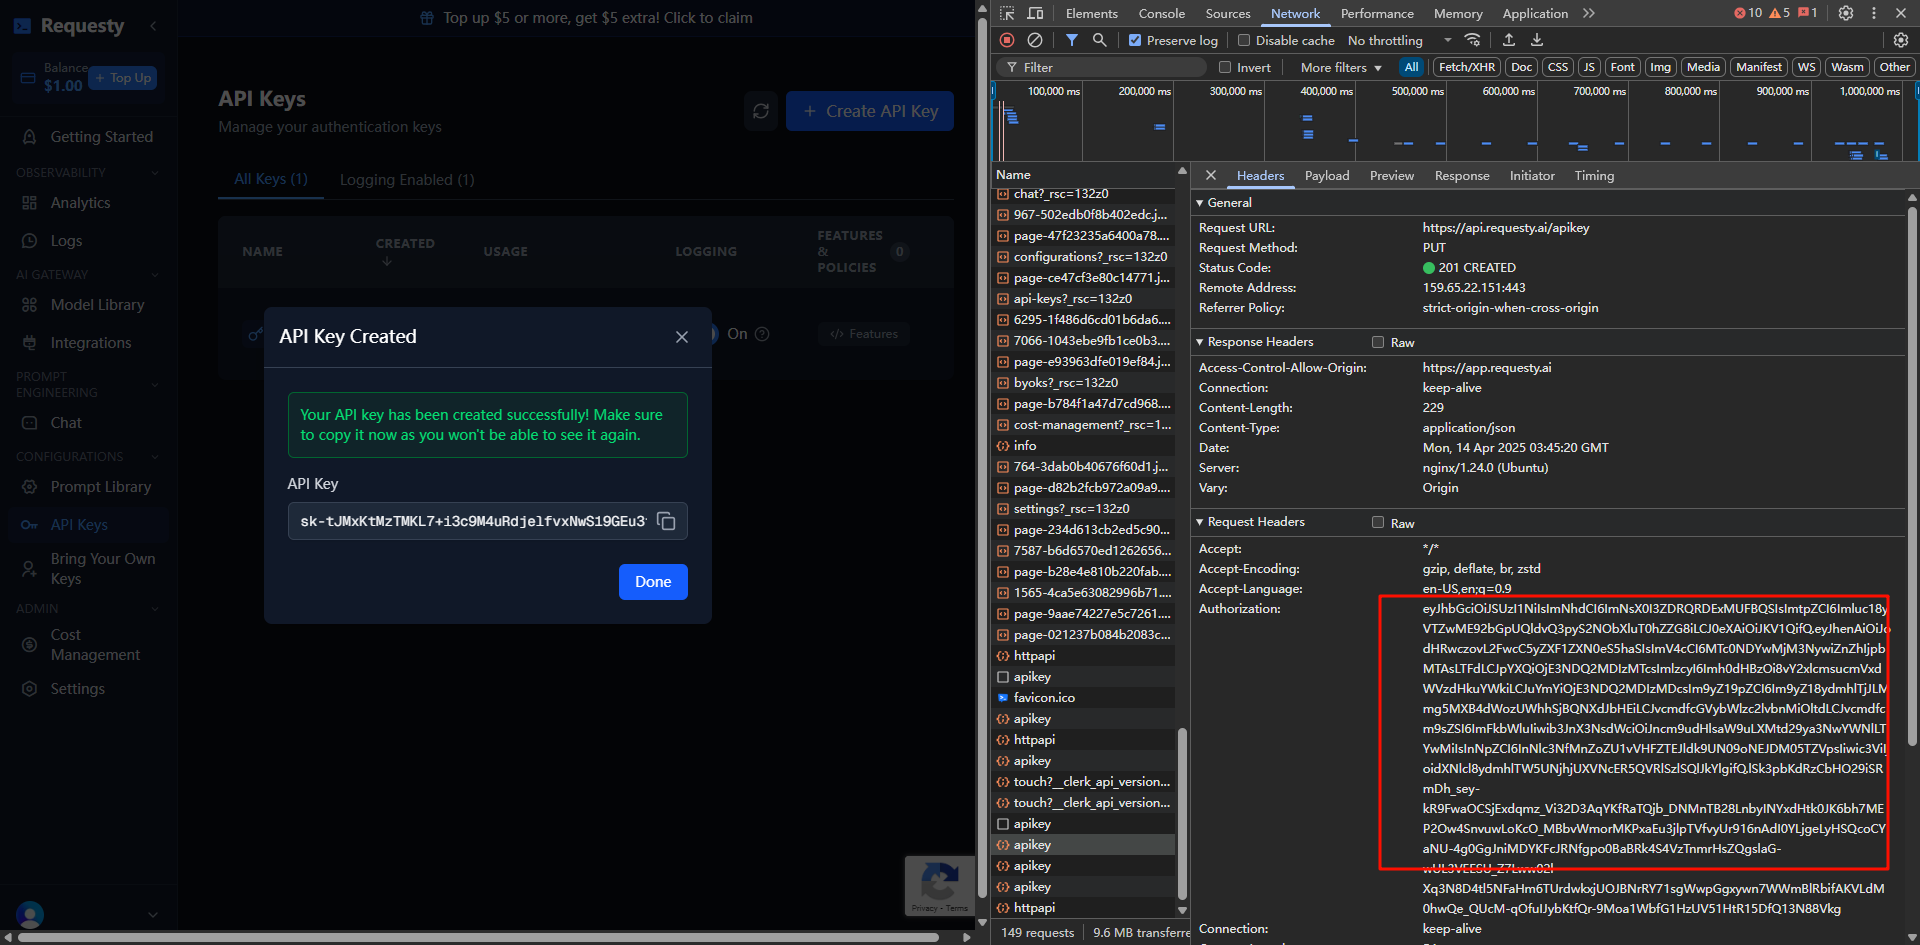Viewport: 1920px width, 945px height.
Task: Copy the API key to clipboard
Action: pyautogui.click(x=666, y=521)
